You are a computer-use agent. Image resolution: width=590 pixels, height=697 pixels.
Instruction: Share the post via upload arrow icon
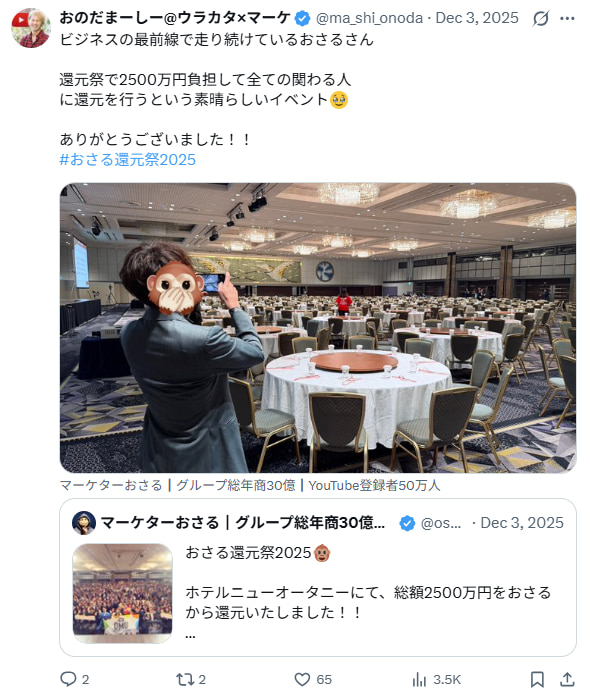tap(567, 679)
